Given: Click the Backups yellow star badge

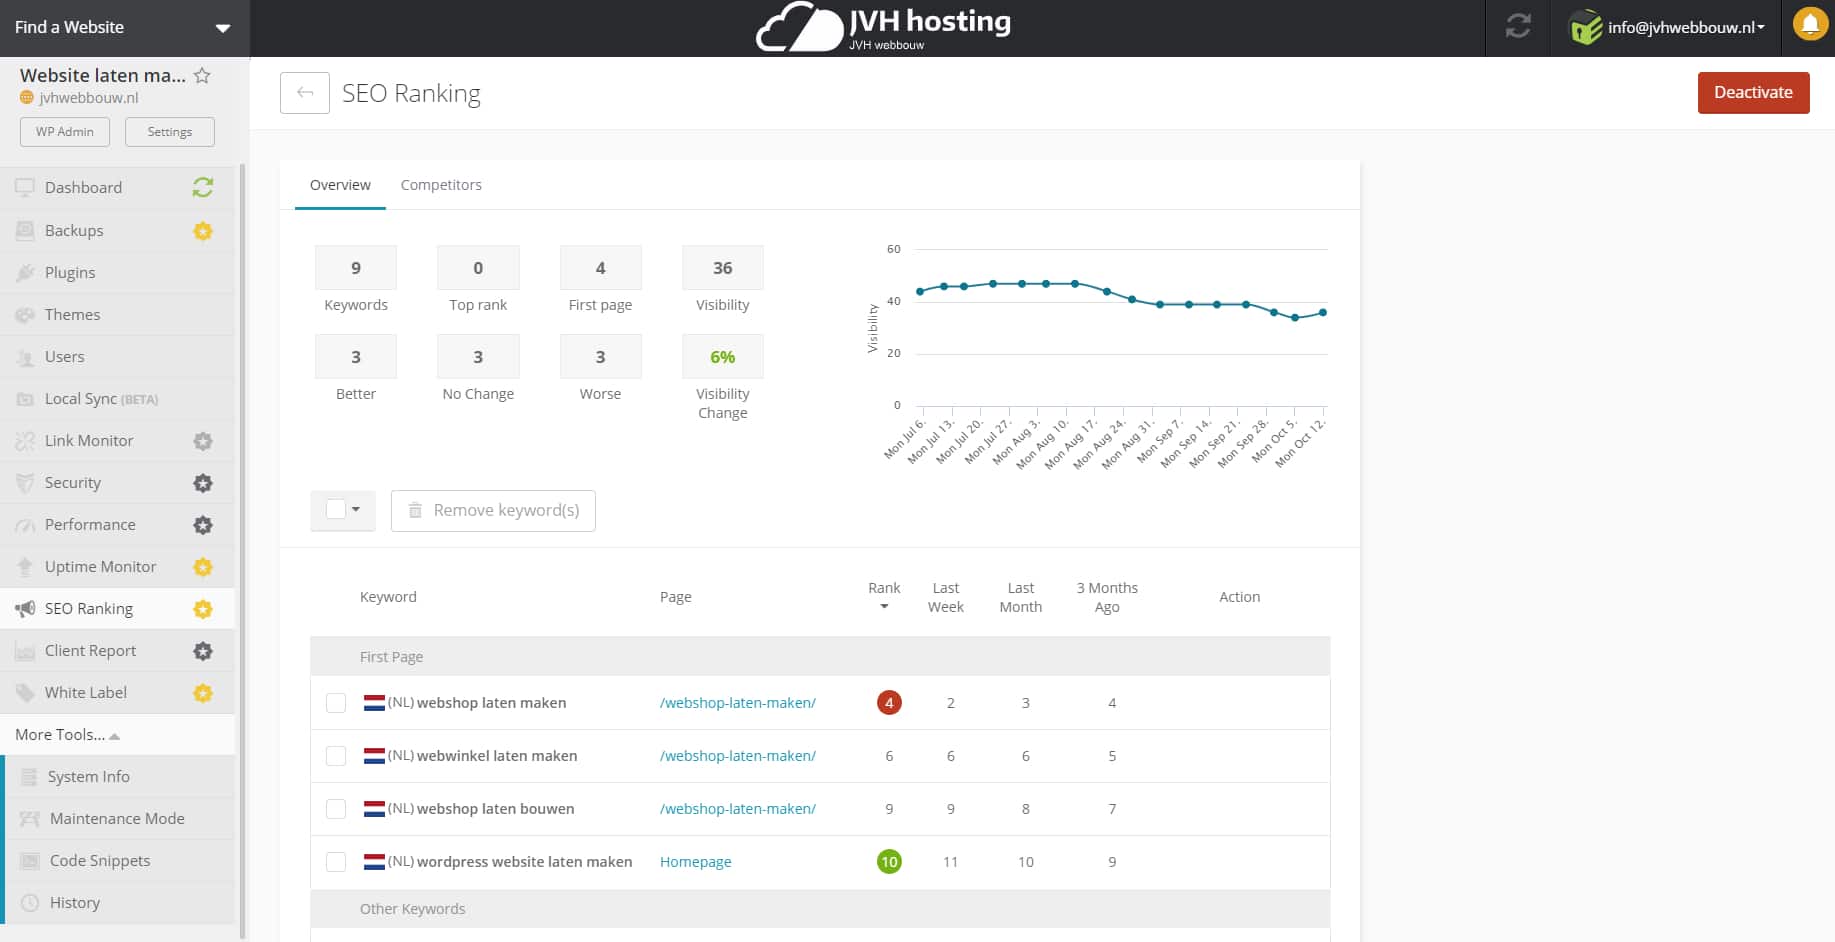Looking at the screenshot, I should 203,231.
